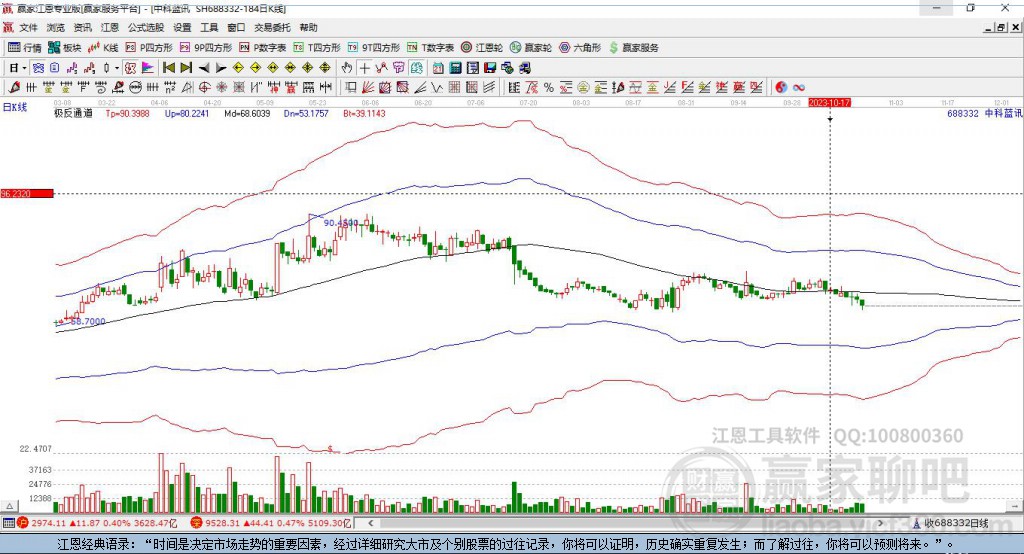Click the n² square number tool

[170, 87]
